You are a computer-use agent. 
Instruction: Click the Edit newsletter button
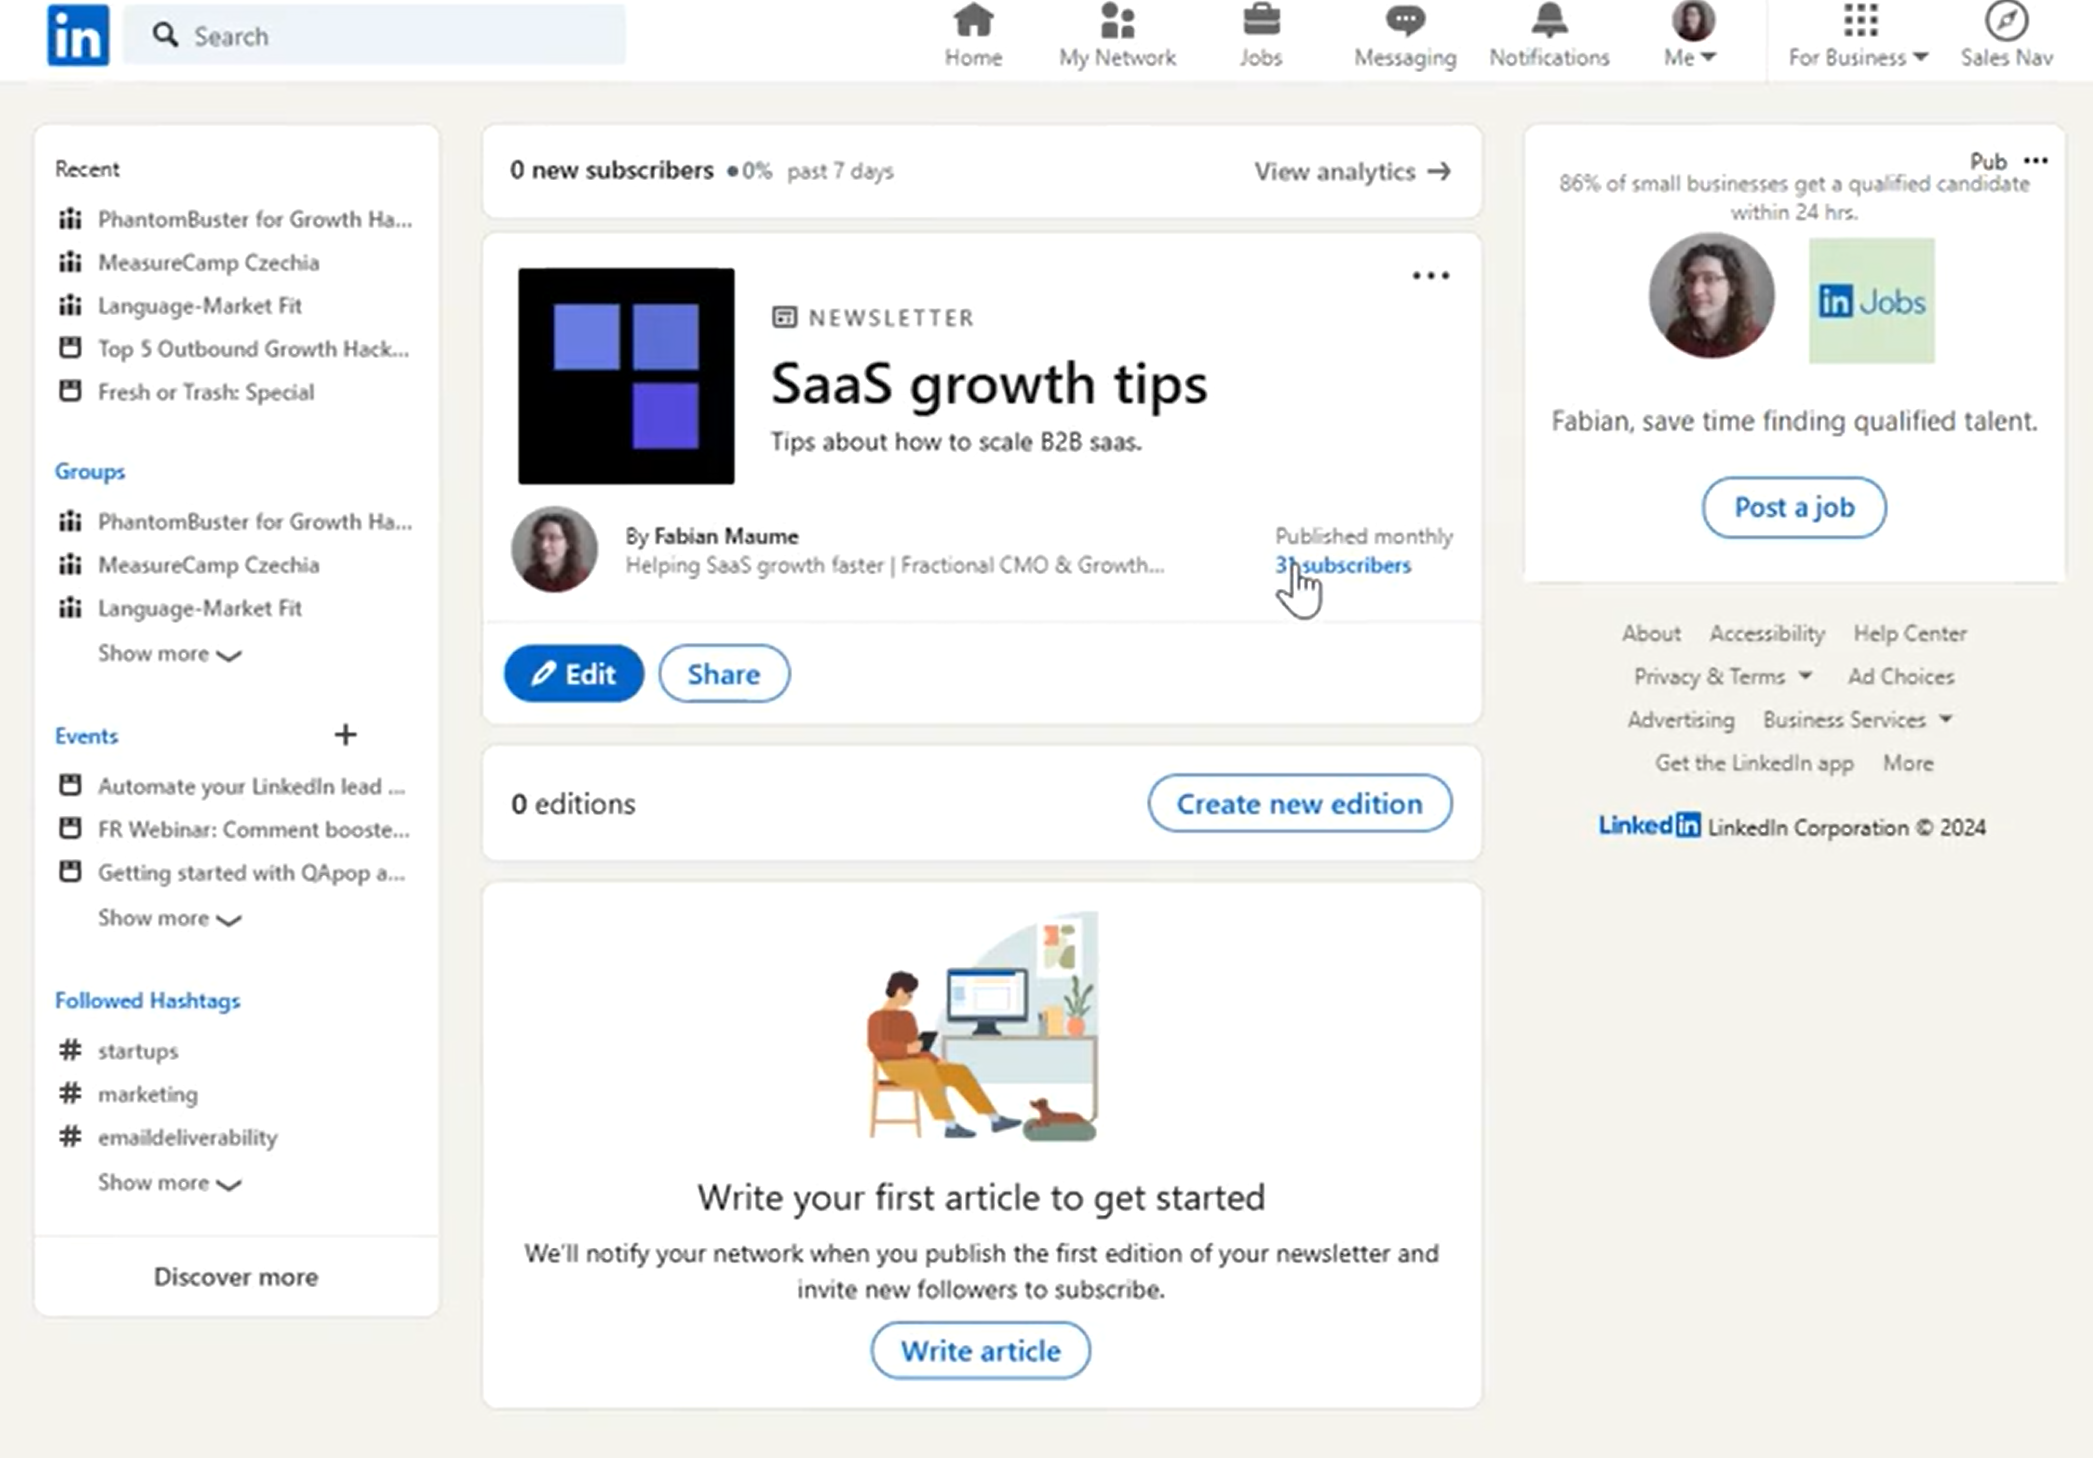pos(574,673)
